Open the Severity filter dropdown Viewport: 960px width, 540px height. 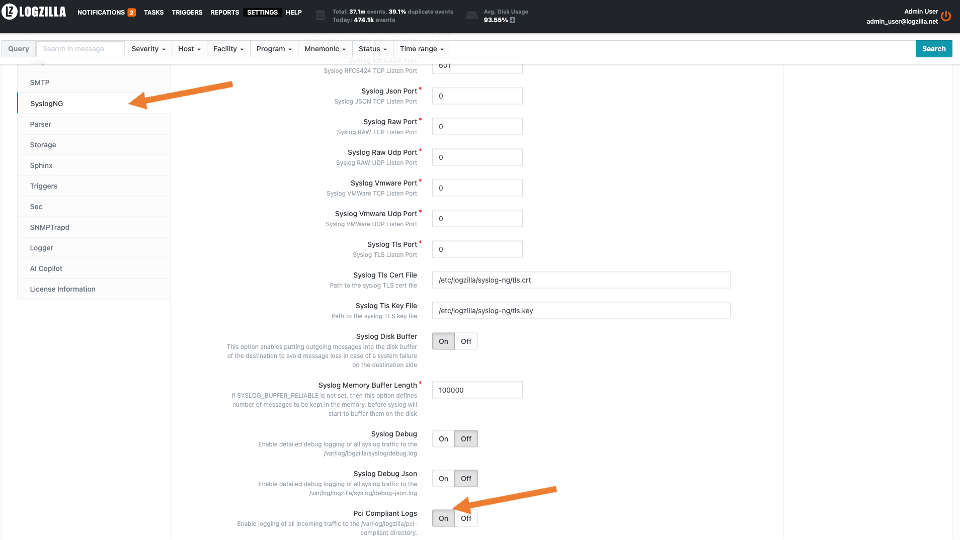click(x=148, y=49)
